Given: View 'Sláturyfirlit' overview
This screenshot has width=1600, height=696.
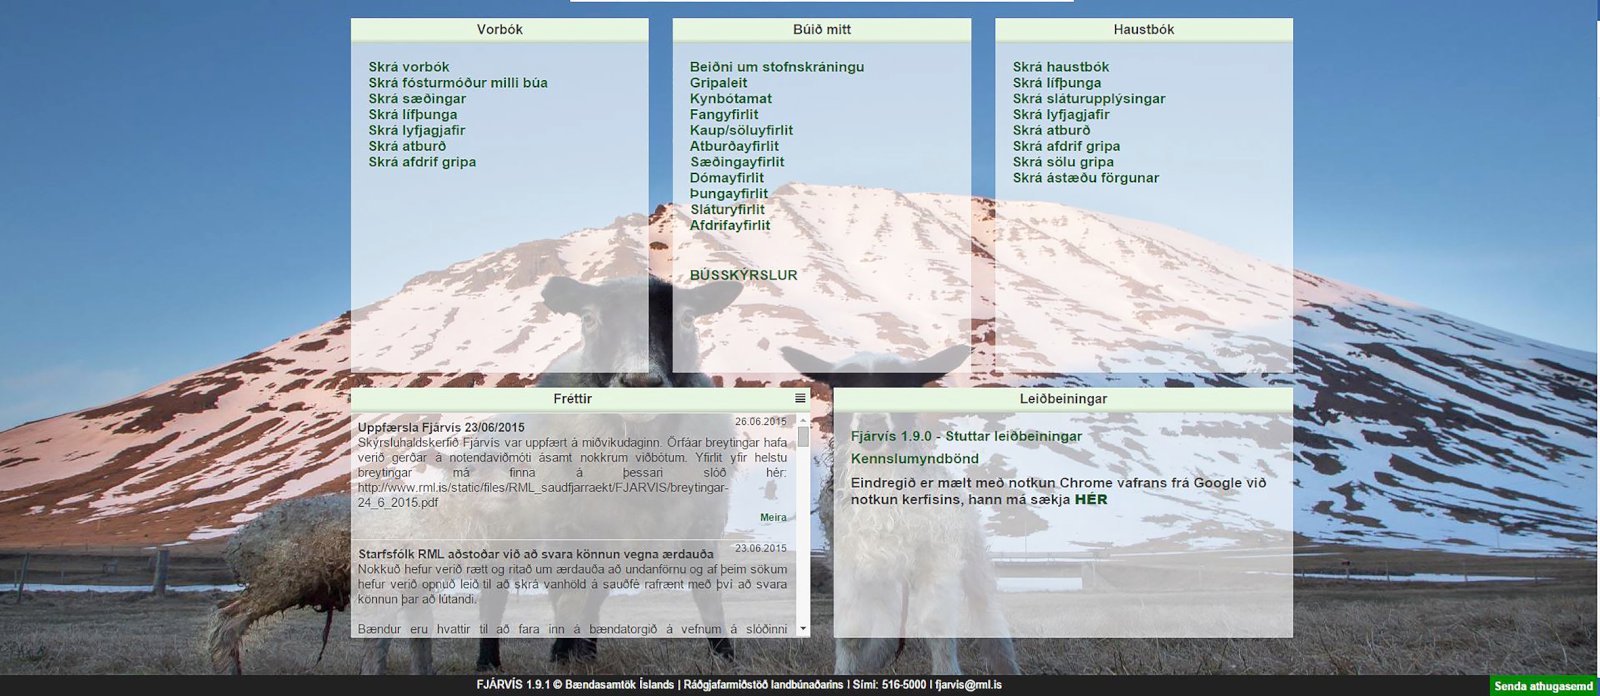Looking at the screenshot, I should 727,210.
